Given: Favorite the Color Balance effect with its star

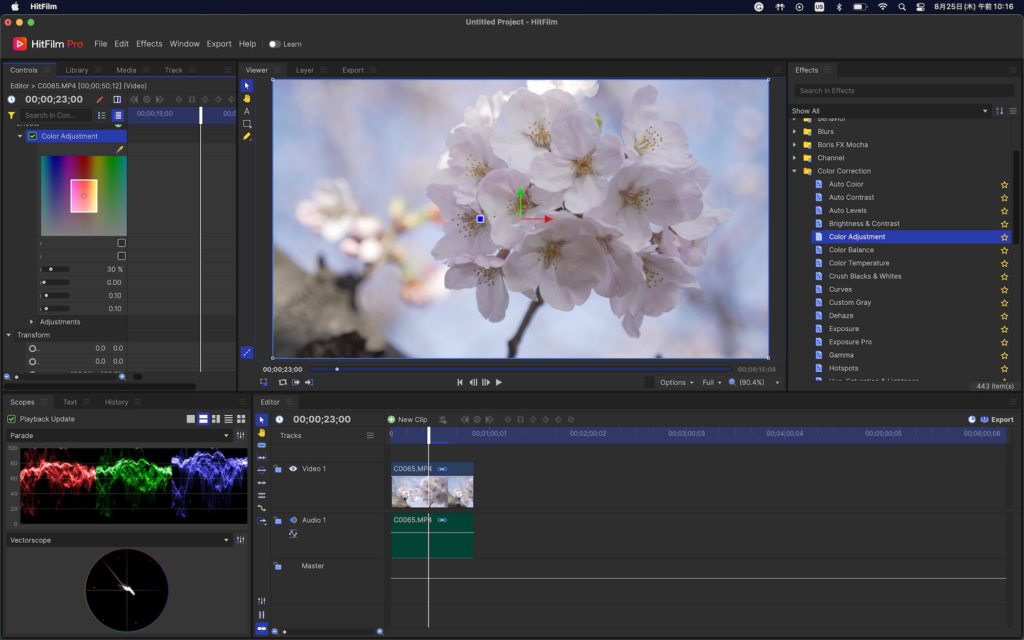Looking at the screenshot, I should (x=1004, y=250).
